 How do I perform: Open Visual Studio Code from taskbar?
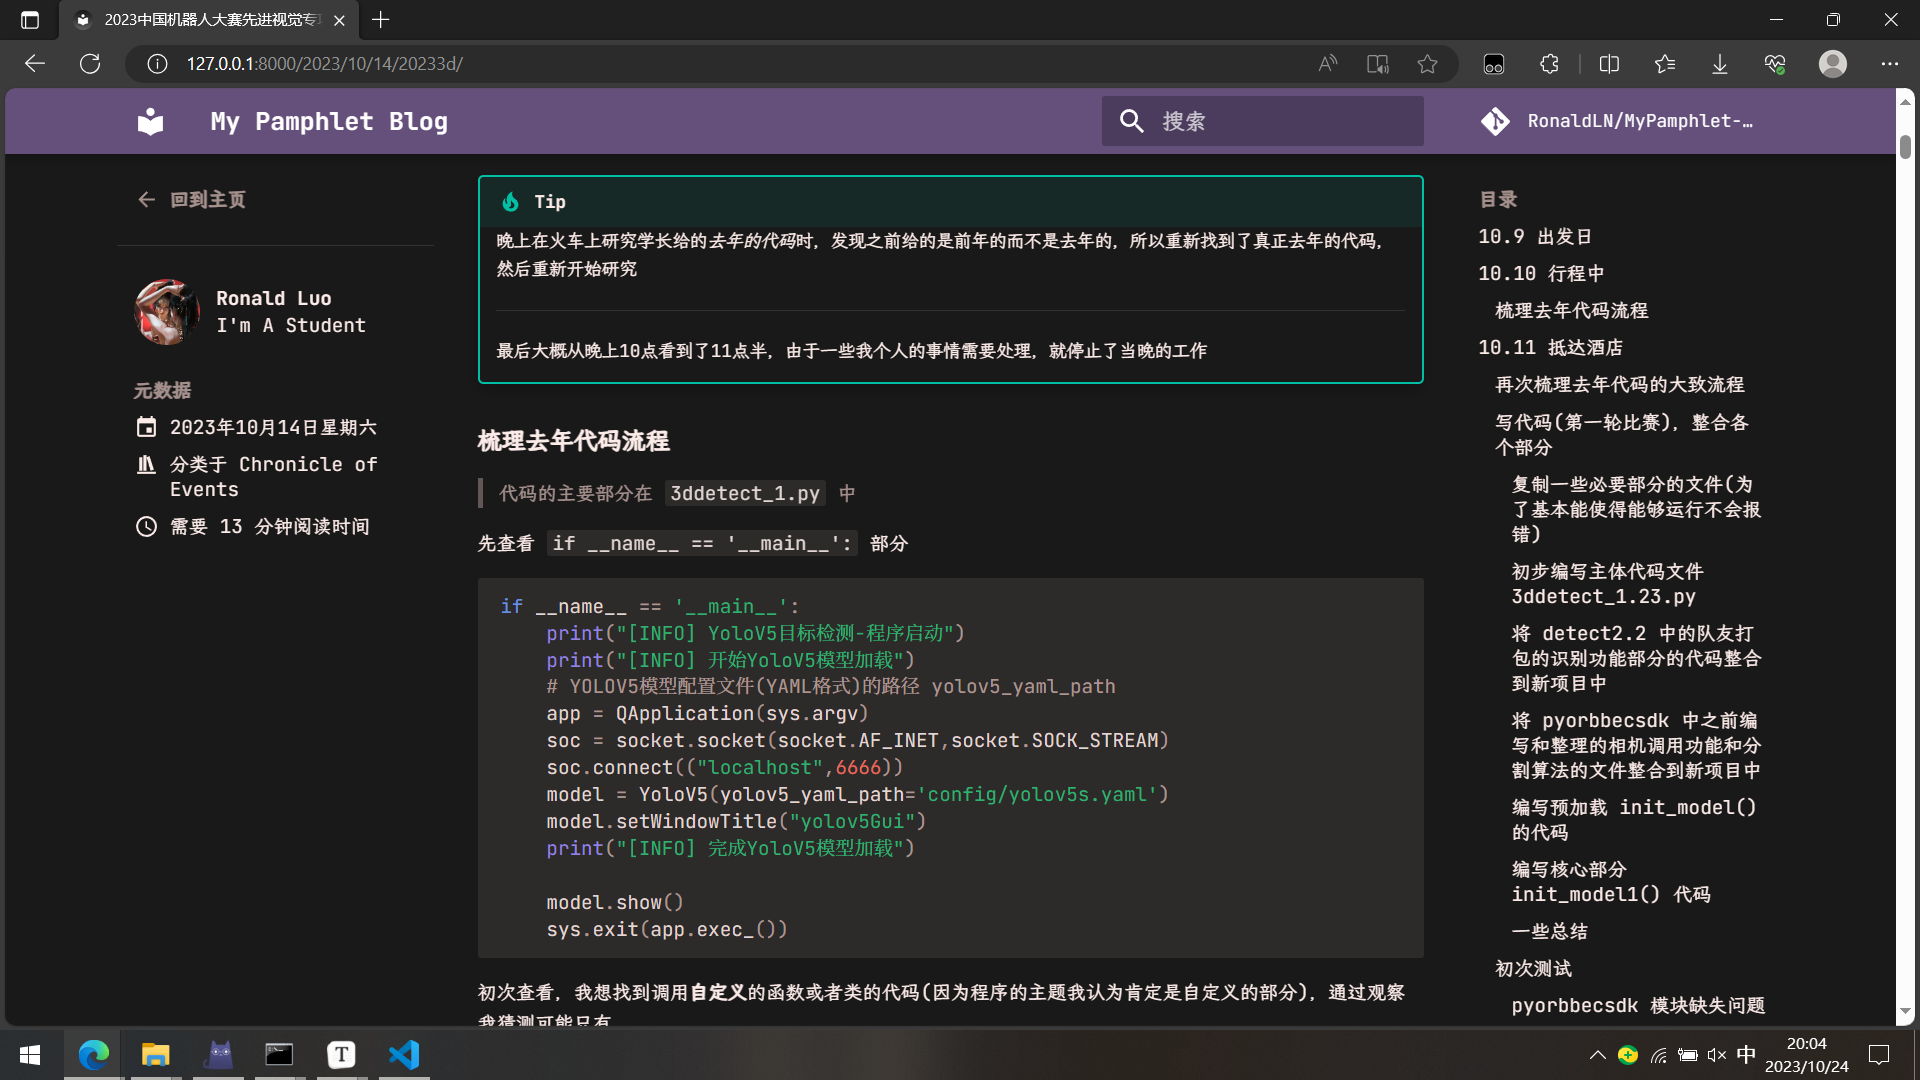pyautogui.click(x=404, y=1055)
